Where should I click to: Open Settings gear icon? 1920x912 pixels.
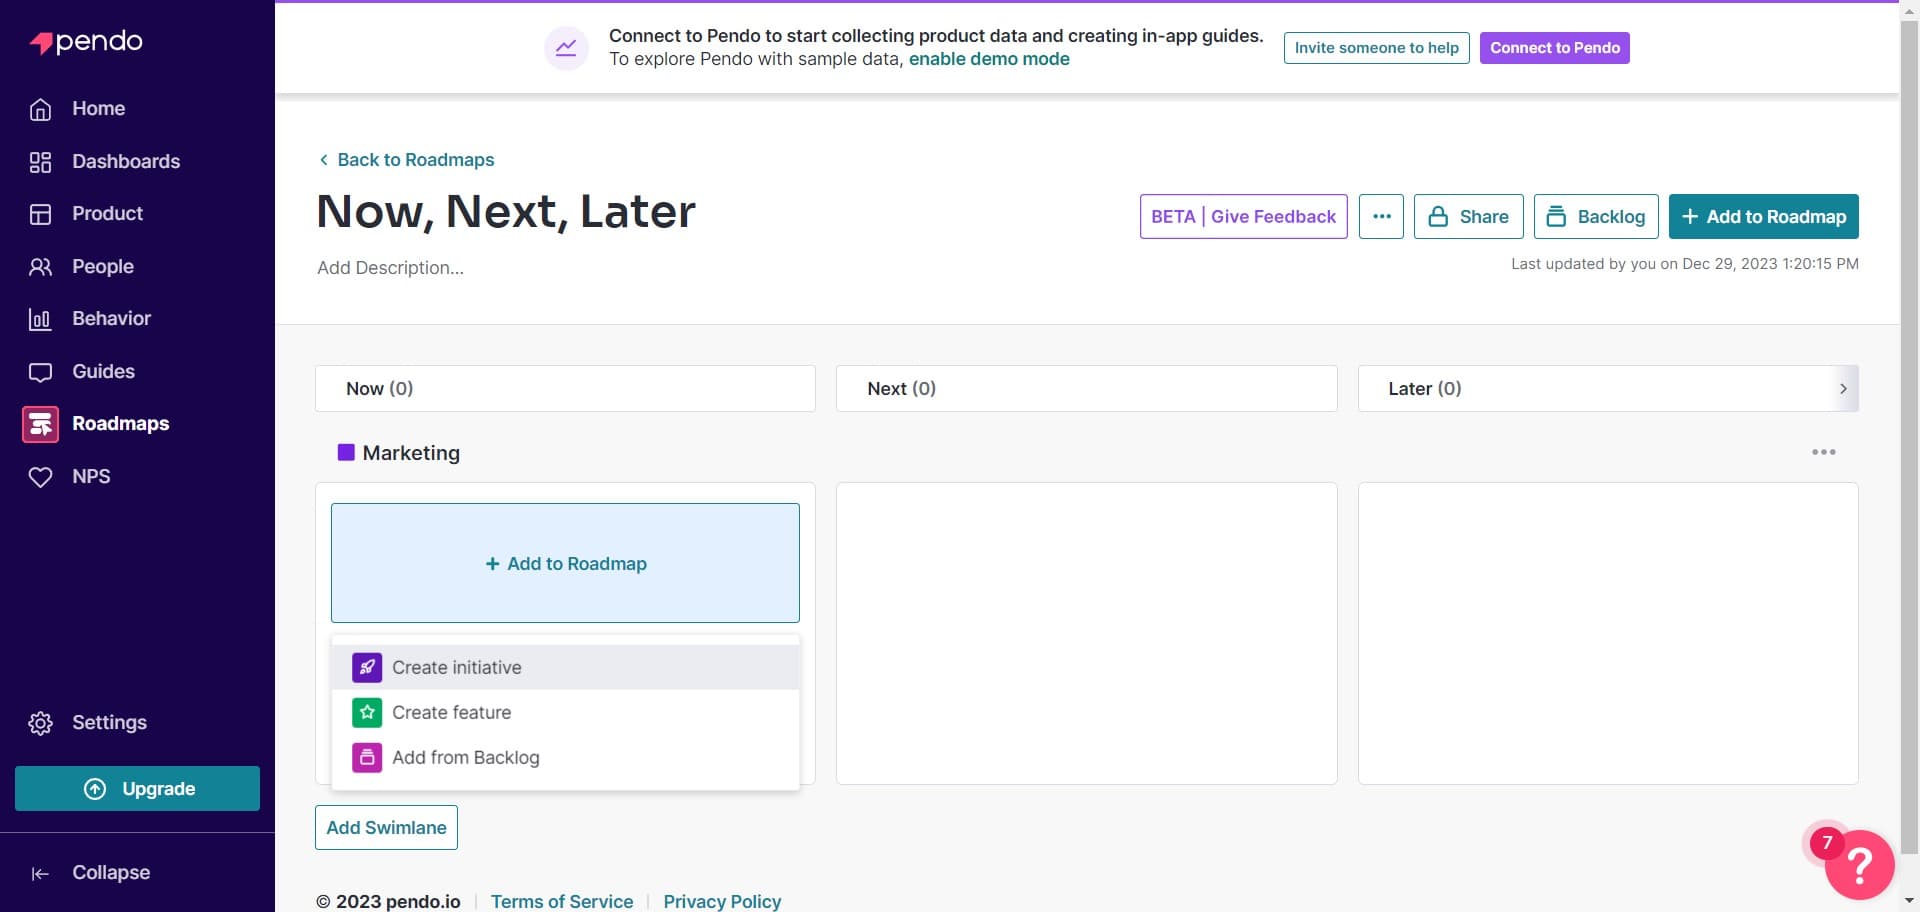[40, 723]
